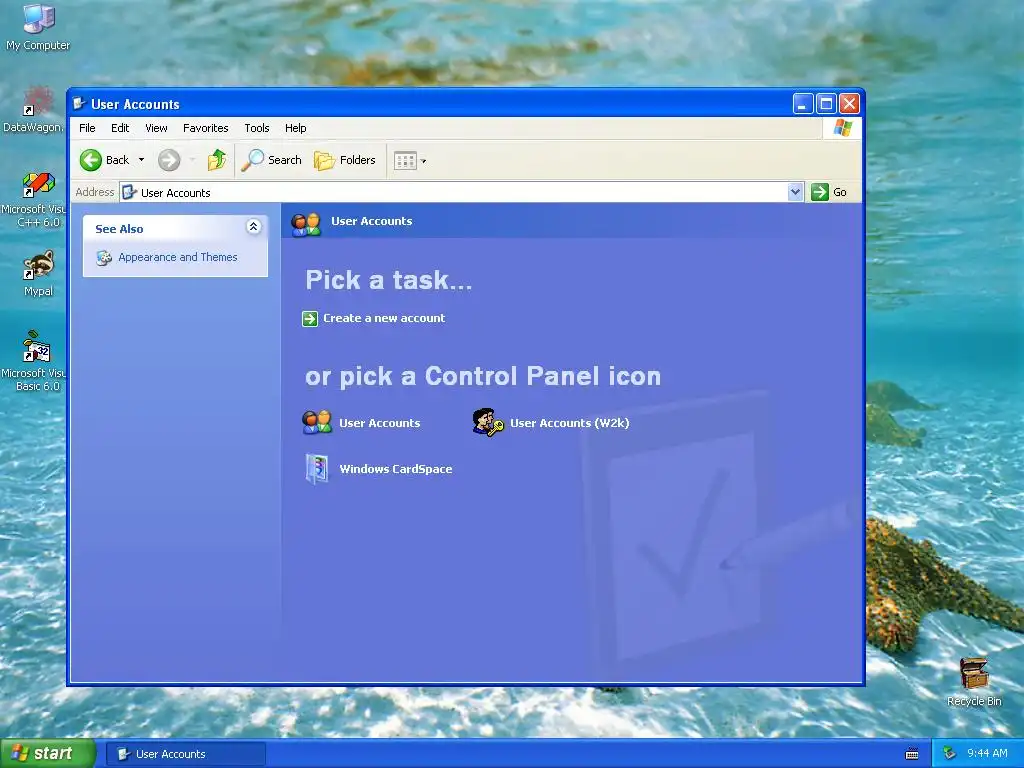
Task: Click the network tray icon near clock
Action: pos(950,754)
